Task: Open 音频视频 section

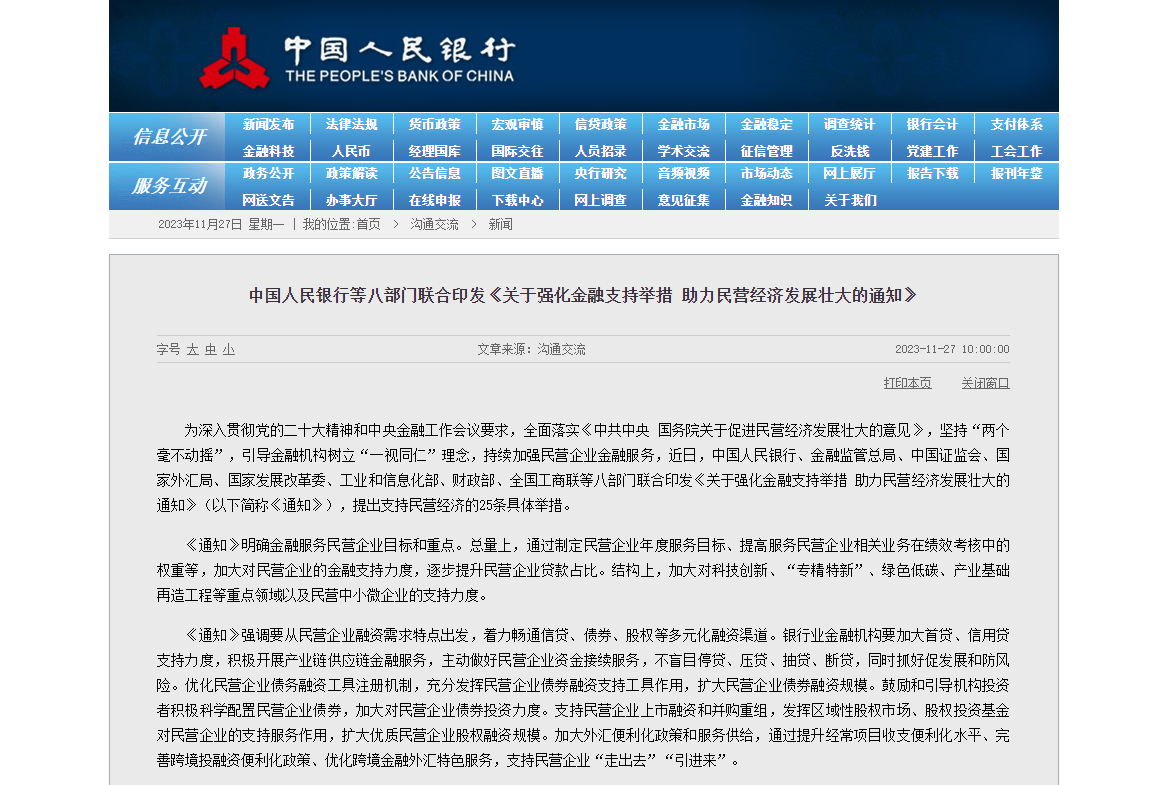Action: point(683,174)
